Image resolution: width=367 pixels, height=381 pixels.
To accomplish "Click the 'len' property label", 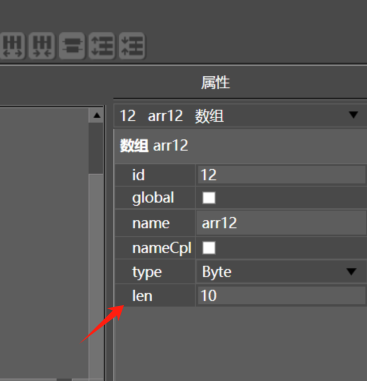I will [x=142, y=296].
